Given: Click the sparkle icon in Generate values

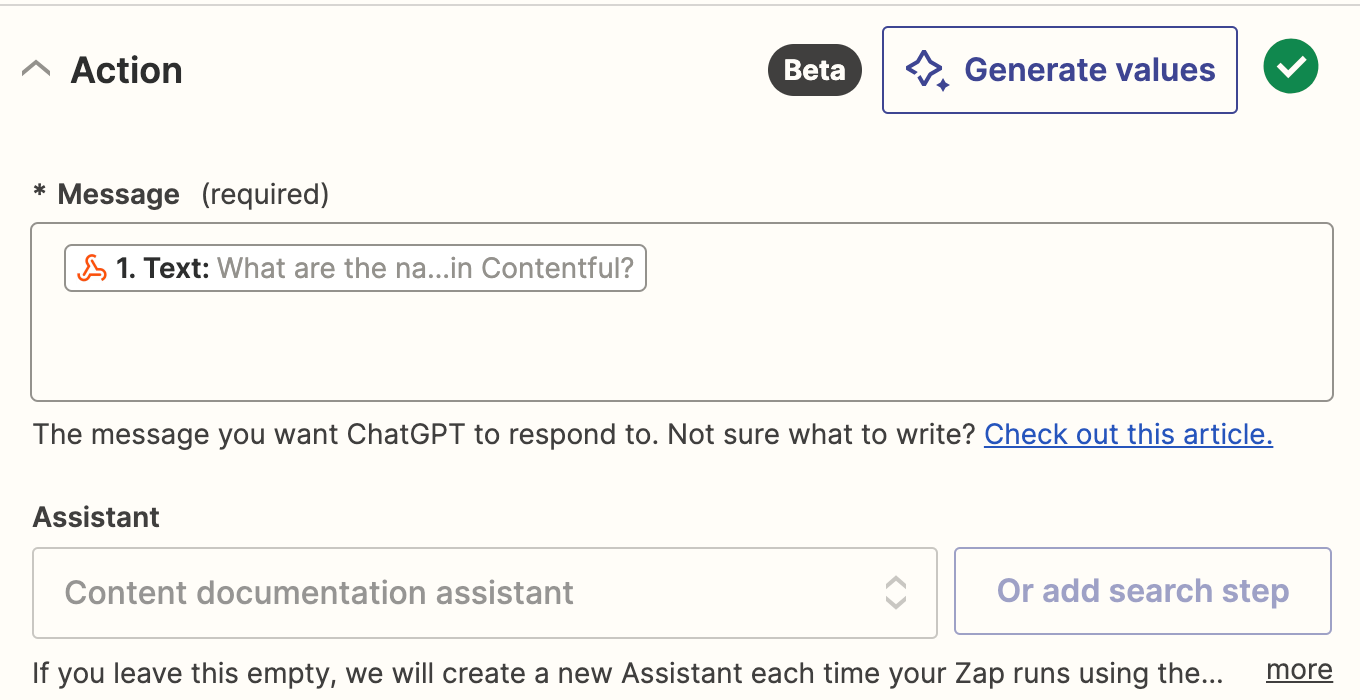Looking at the screenshot, I should click(x=927, y=71).
